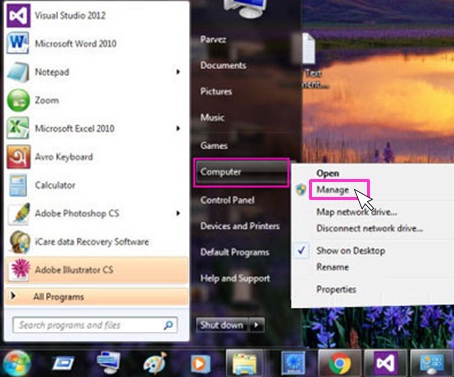The width and height of the screenshot is (454, 377).
Task: Launch the Zoom program icon
Action: (x=18, y=100)
